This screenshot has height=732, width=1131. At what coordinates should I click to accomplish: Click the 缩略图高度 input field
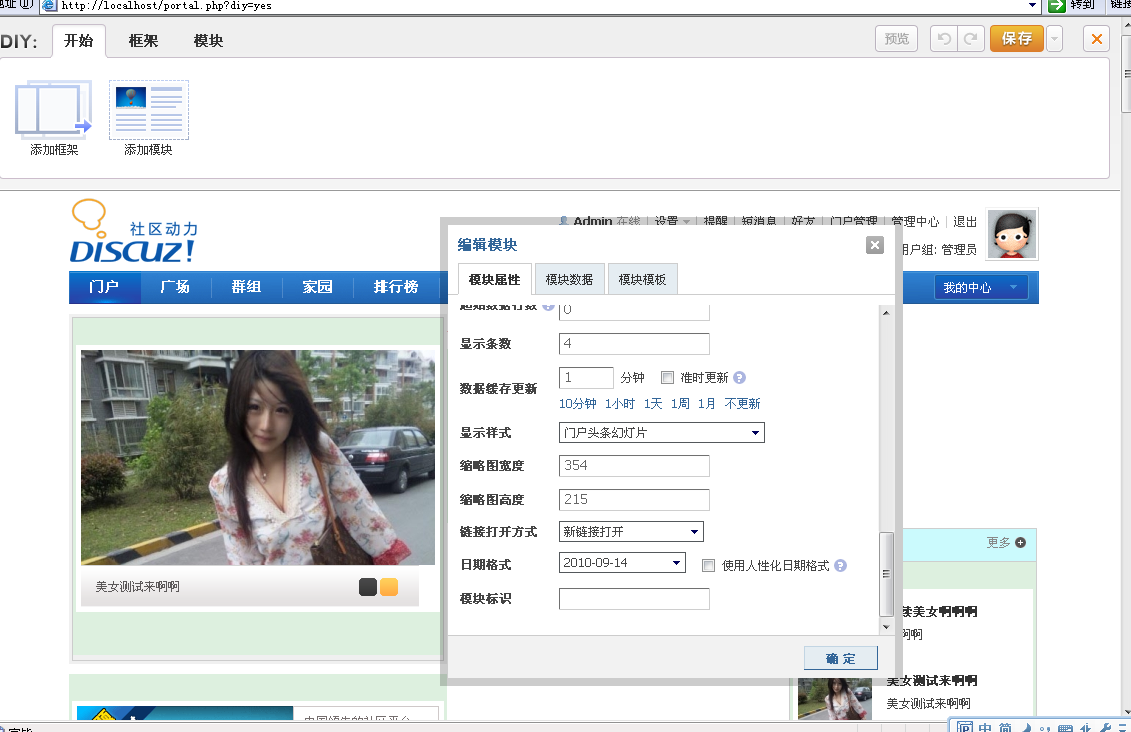634,499
